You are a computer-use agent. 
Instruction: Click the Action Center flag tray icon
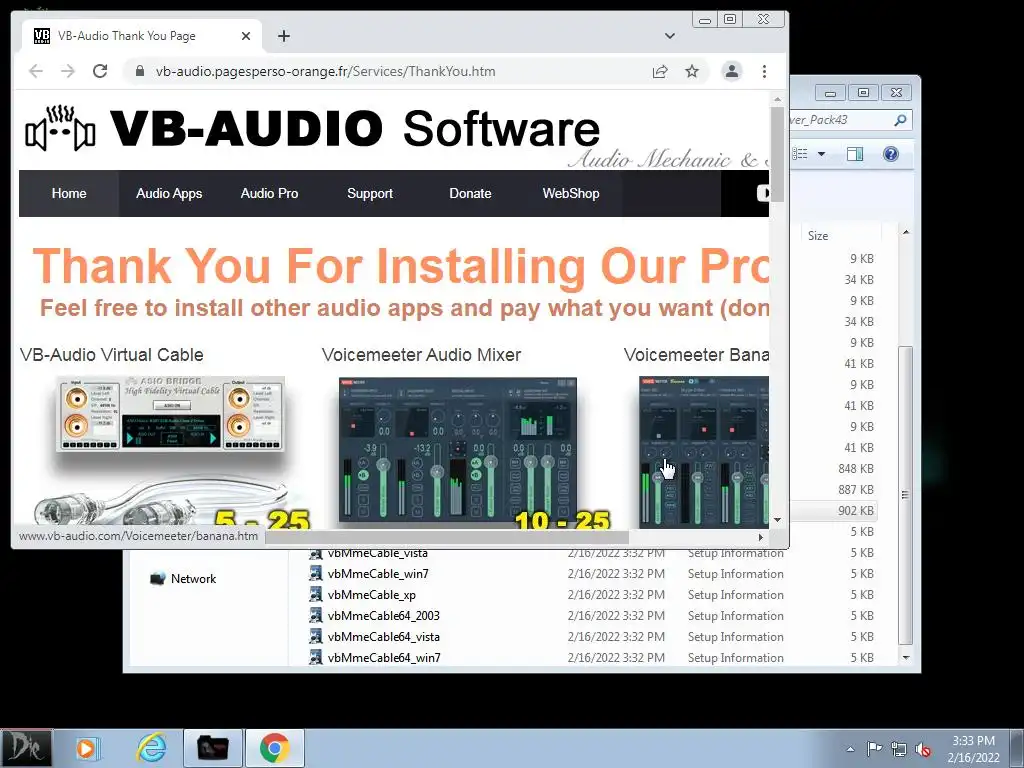click(874, 749)
